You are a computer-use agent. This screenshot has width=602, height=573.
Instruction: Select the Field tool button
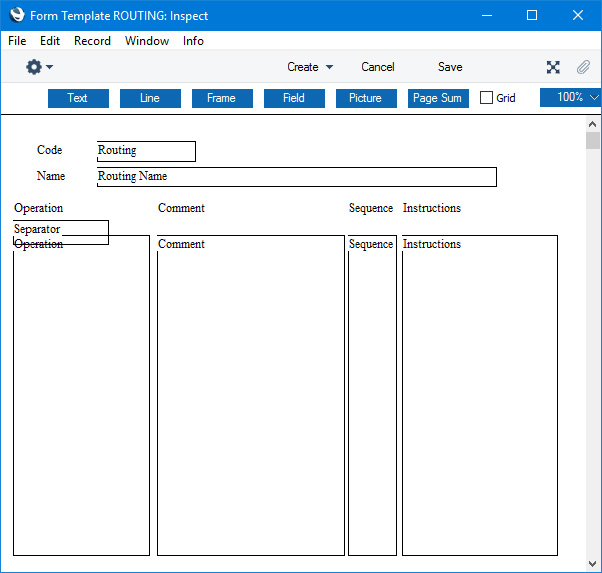click(294, 98)
